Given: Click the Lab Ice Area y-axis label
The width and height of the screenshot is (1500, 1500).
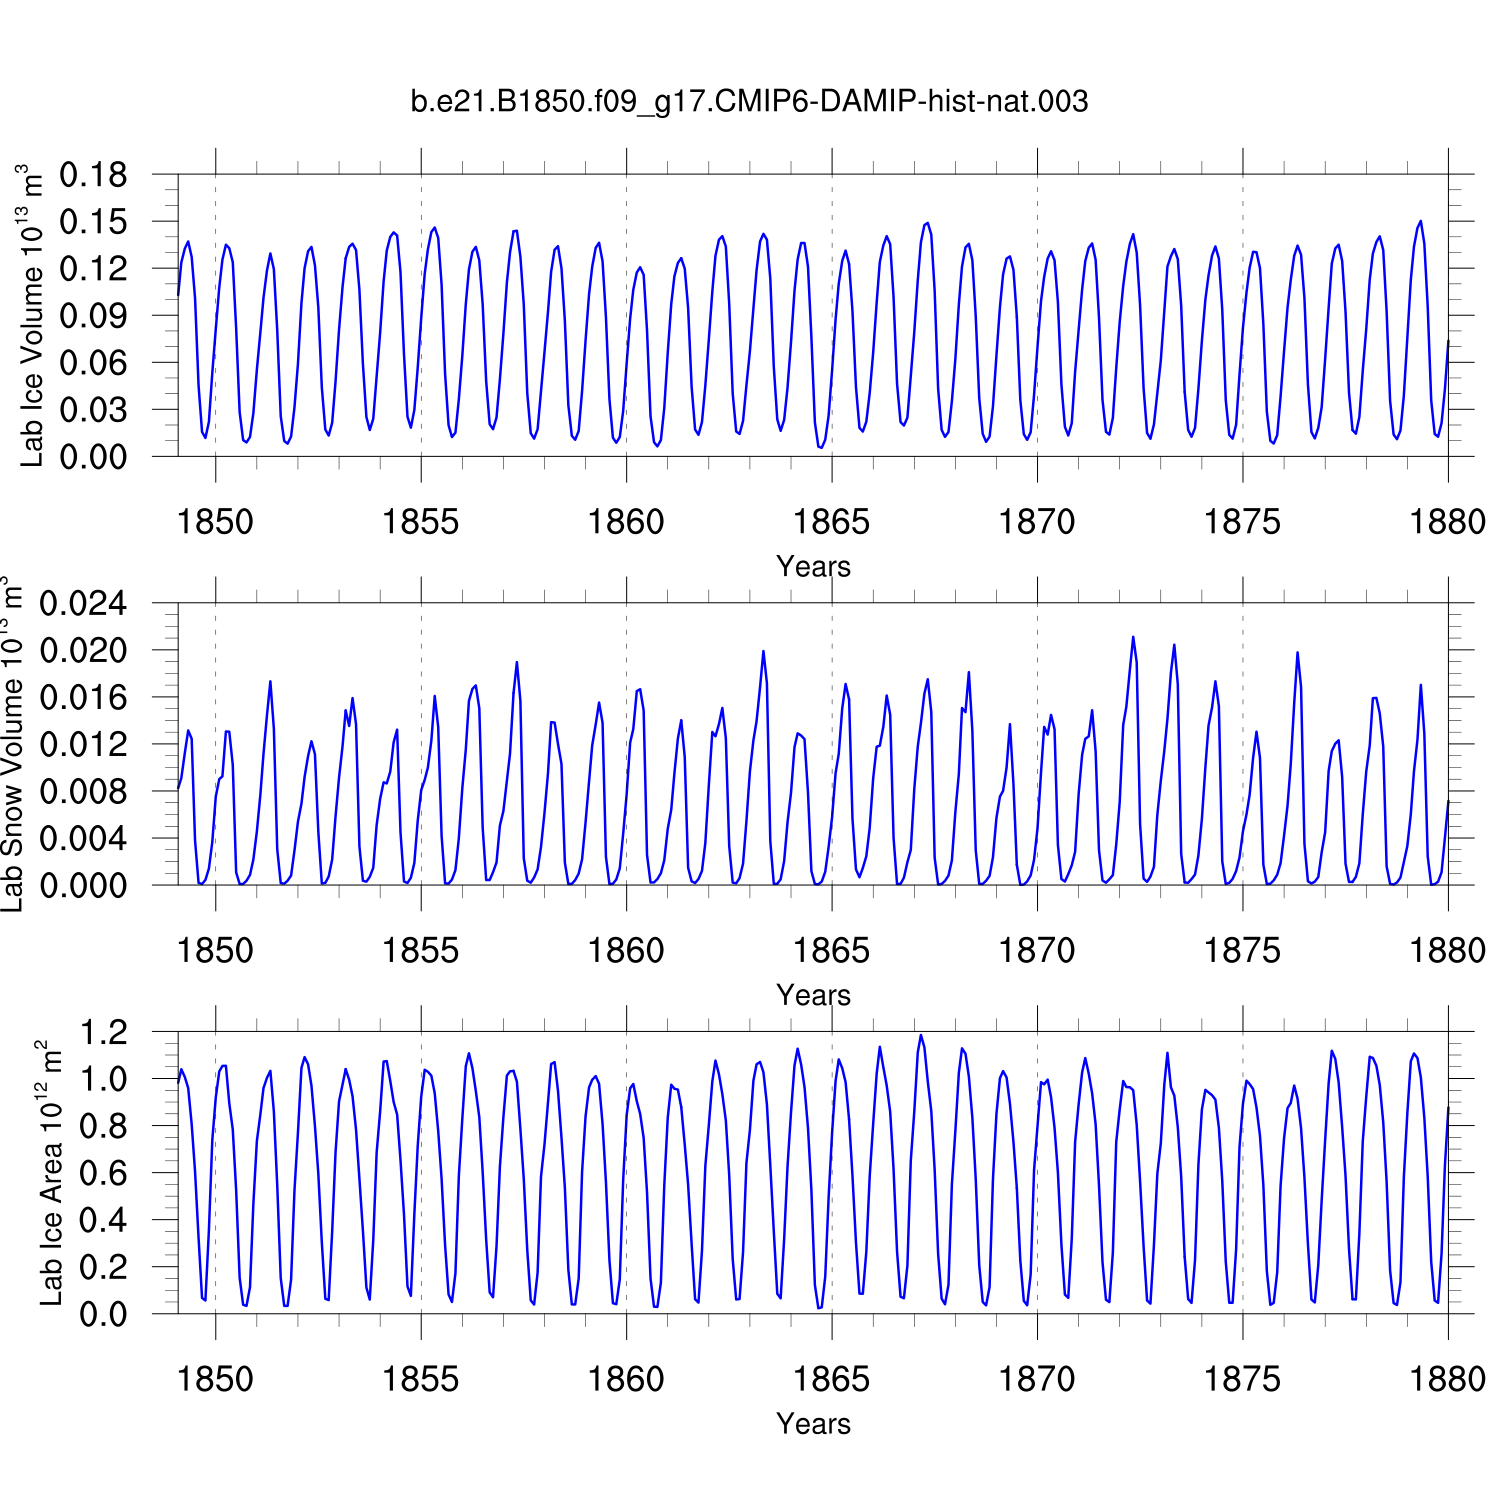Looking at the screenshot, I should click(x=50, y=1173).
